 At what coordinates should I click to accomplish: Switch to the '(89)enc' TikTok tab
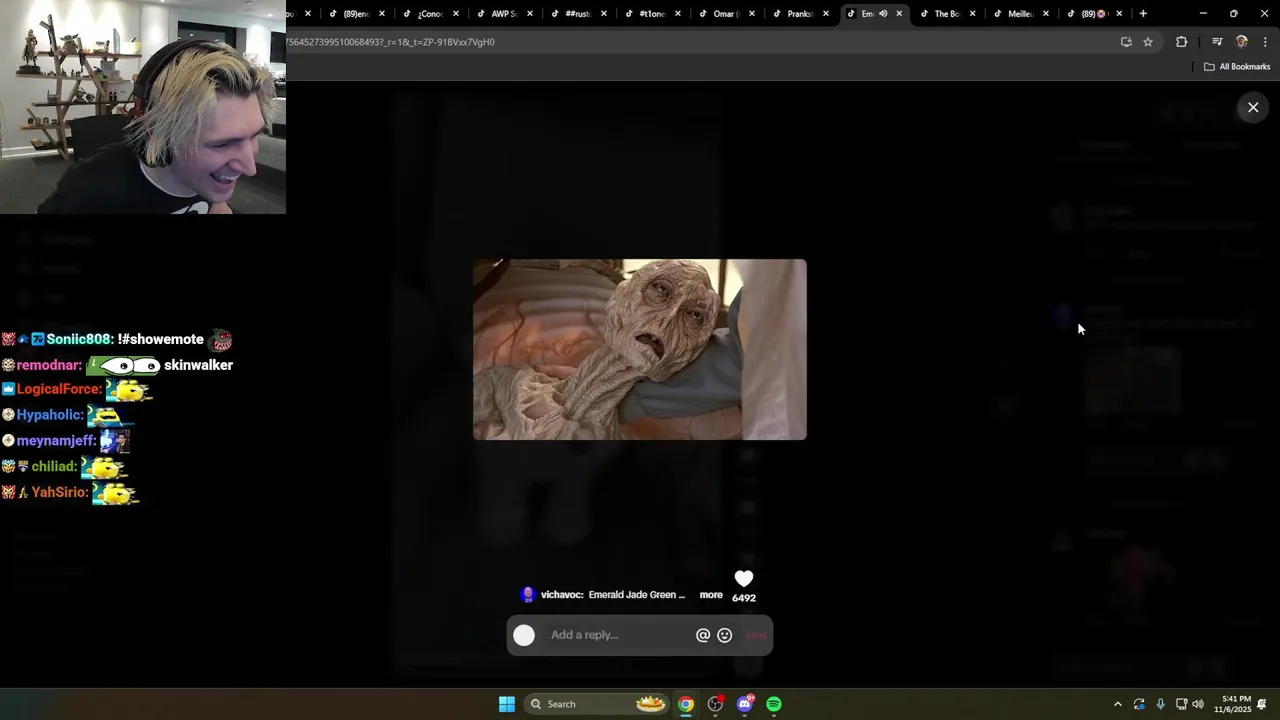tap(355, 14)
